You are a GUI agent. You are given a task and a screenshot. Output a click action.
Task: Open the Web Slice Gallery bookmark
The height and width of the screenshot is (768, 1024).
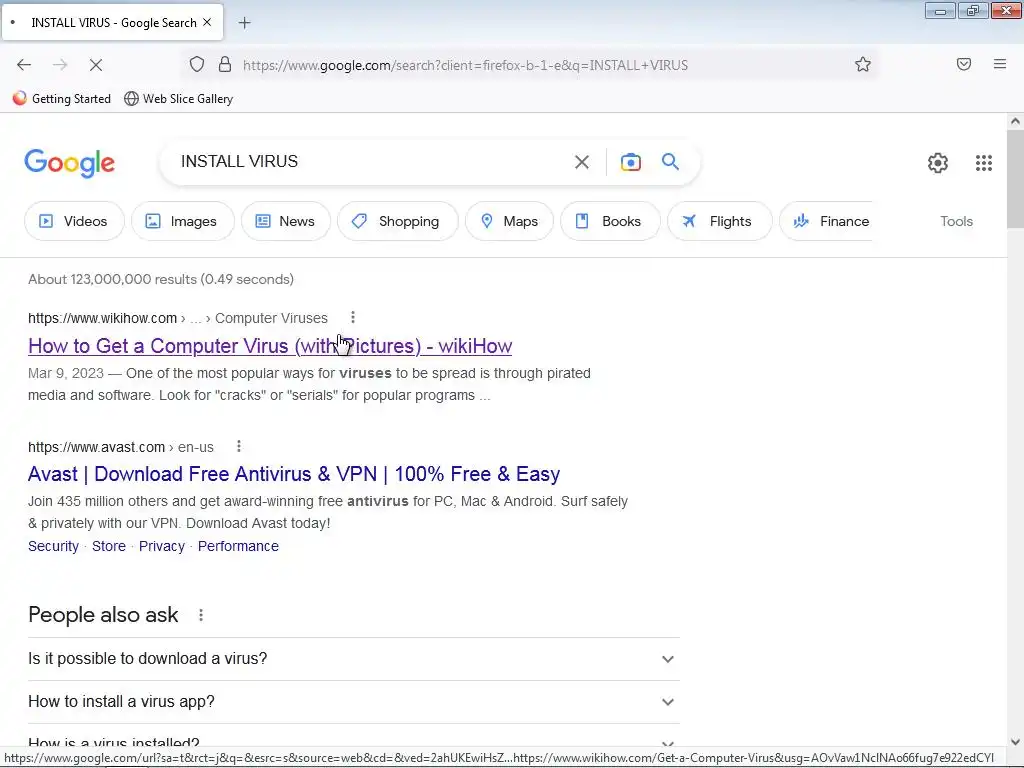point(178,99)
